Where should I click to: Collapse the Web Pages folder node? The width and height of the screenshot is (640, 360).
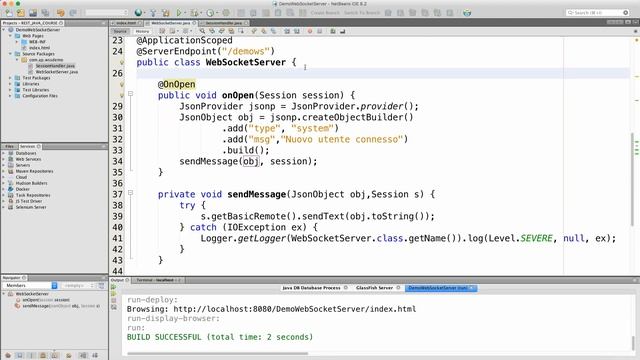click(x=11, y=36)
